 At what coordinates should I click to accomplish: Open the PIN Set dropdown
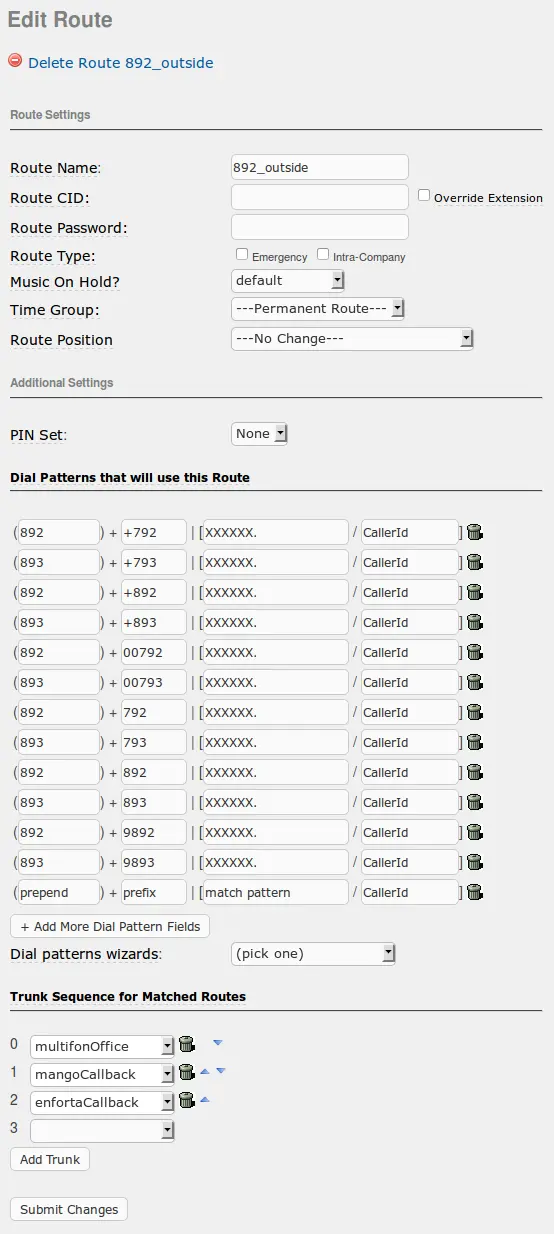259,434
